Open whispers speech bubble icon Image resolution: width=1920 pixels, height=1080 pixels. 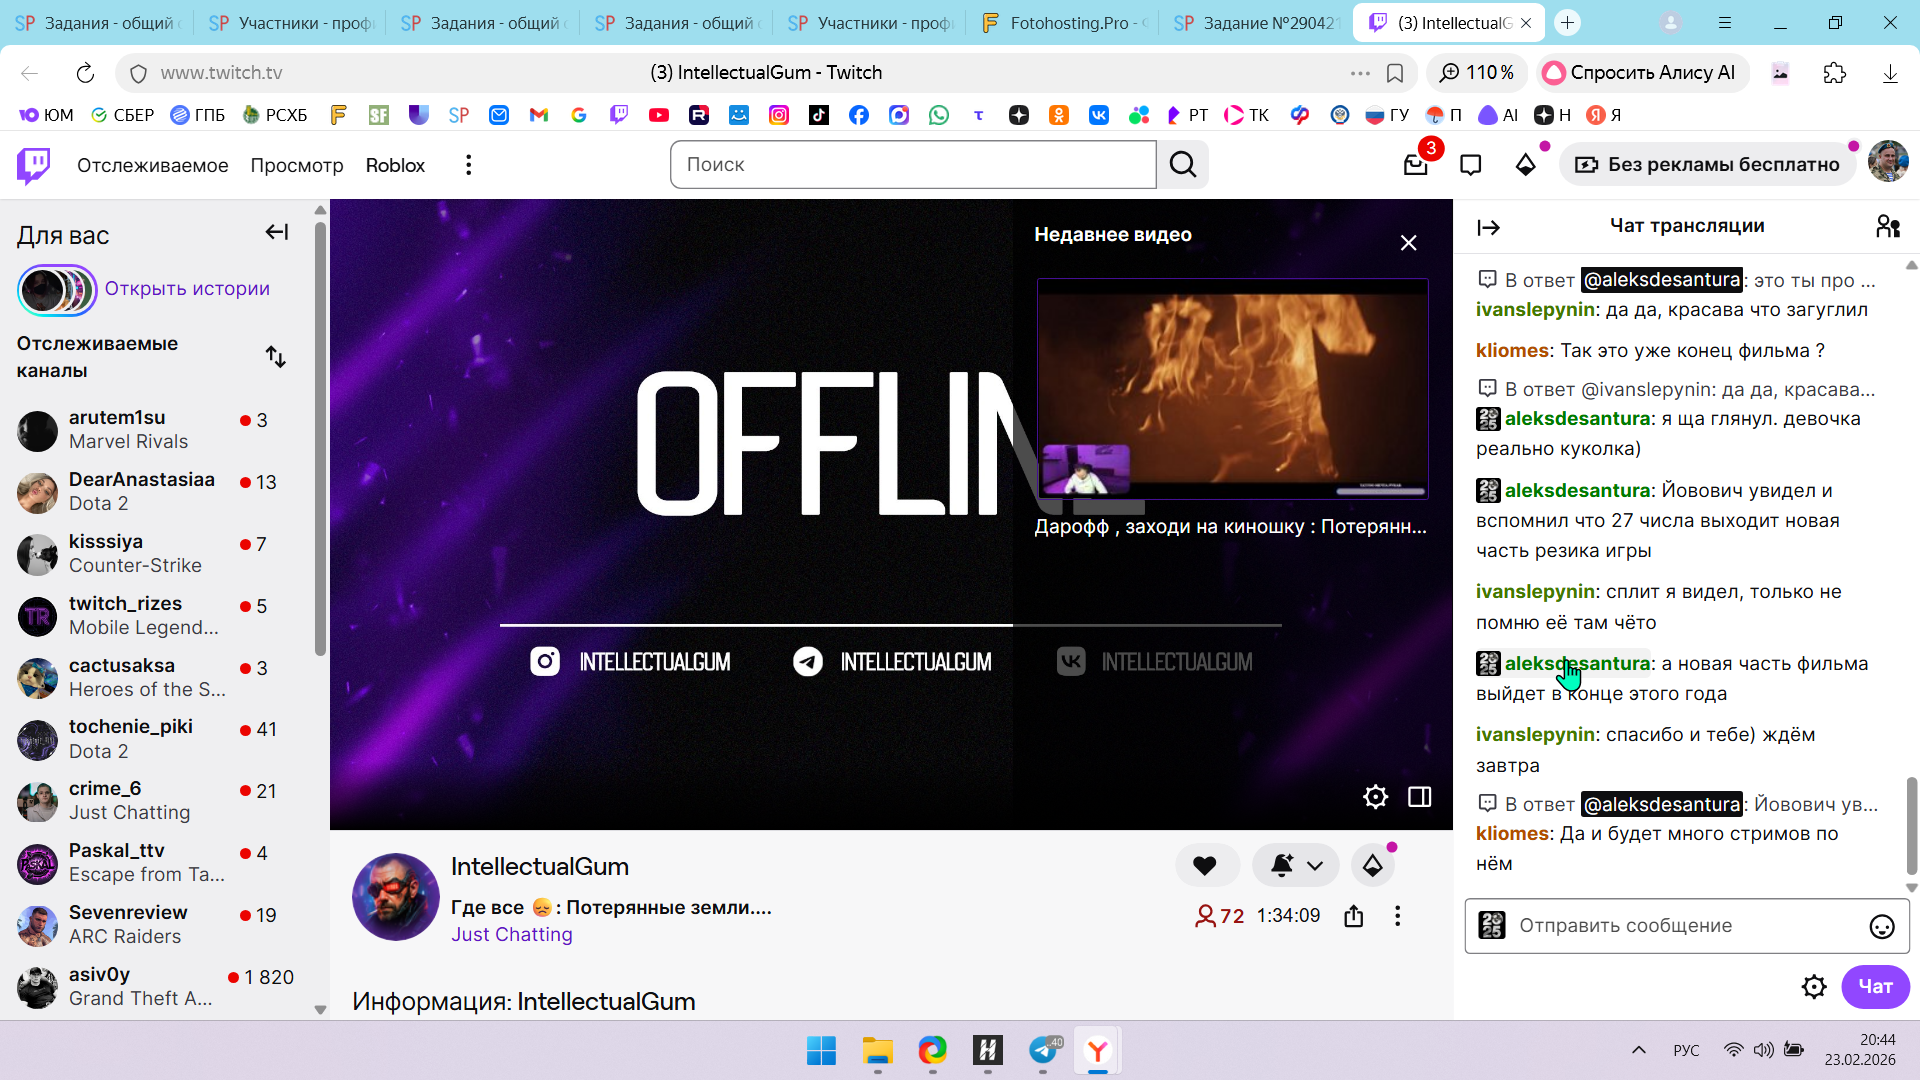click(x=1470, y=165)
